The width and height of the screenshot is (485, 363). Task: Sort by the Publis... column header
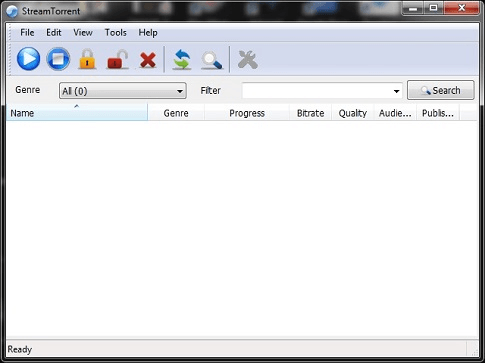pos(438,113)
